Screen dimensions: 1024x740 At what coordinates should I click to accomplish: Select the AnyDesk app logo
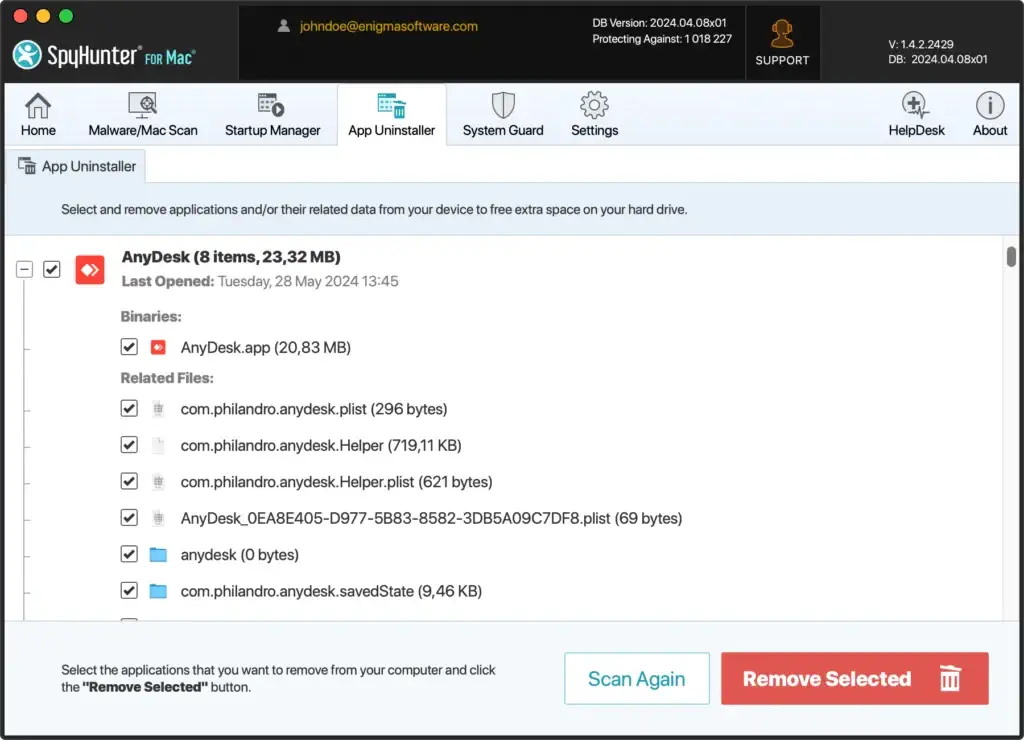[x=89, y=269]
